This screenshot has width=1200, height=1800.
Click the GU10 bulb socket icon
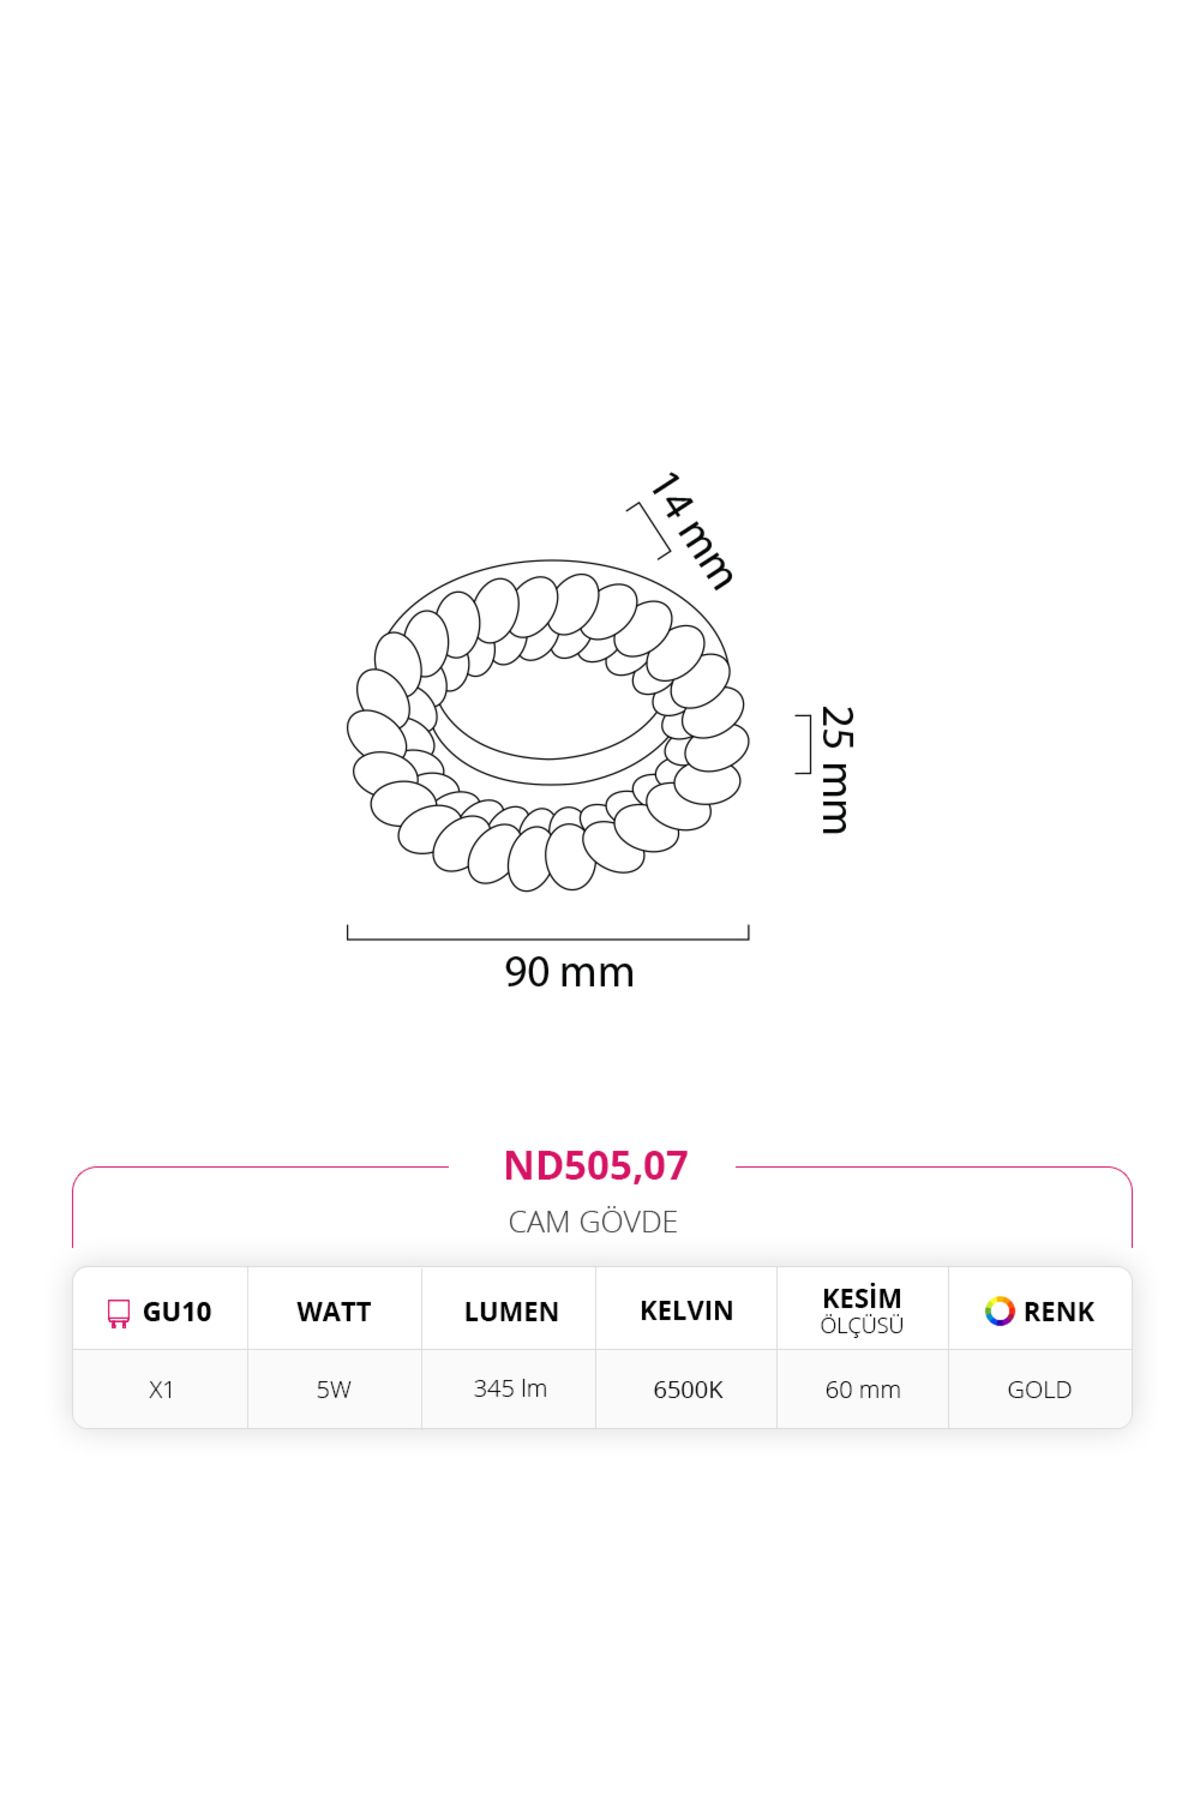click(118, 1313)
